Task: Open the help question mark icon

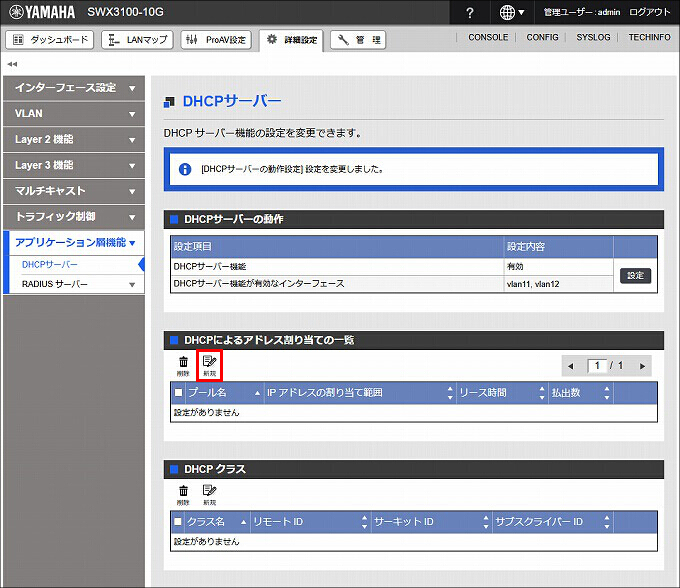Action: pyautogui.click(x=470, y=13)
